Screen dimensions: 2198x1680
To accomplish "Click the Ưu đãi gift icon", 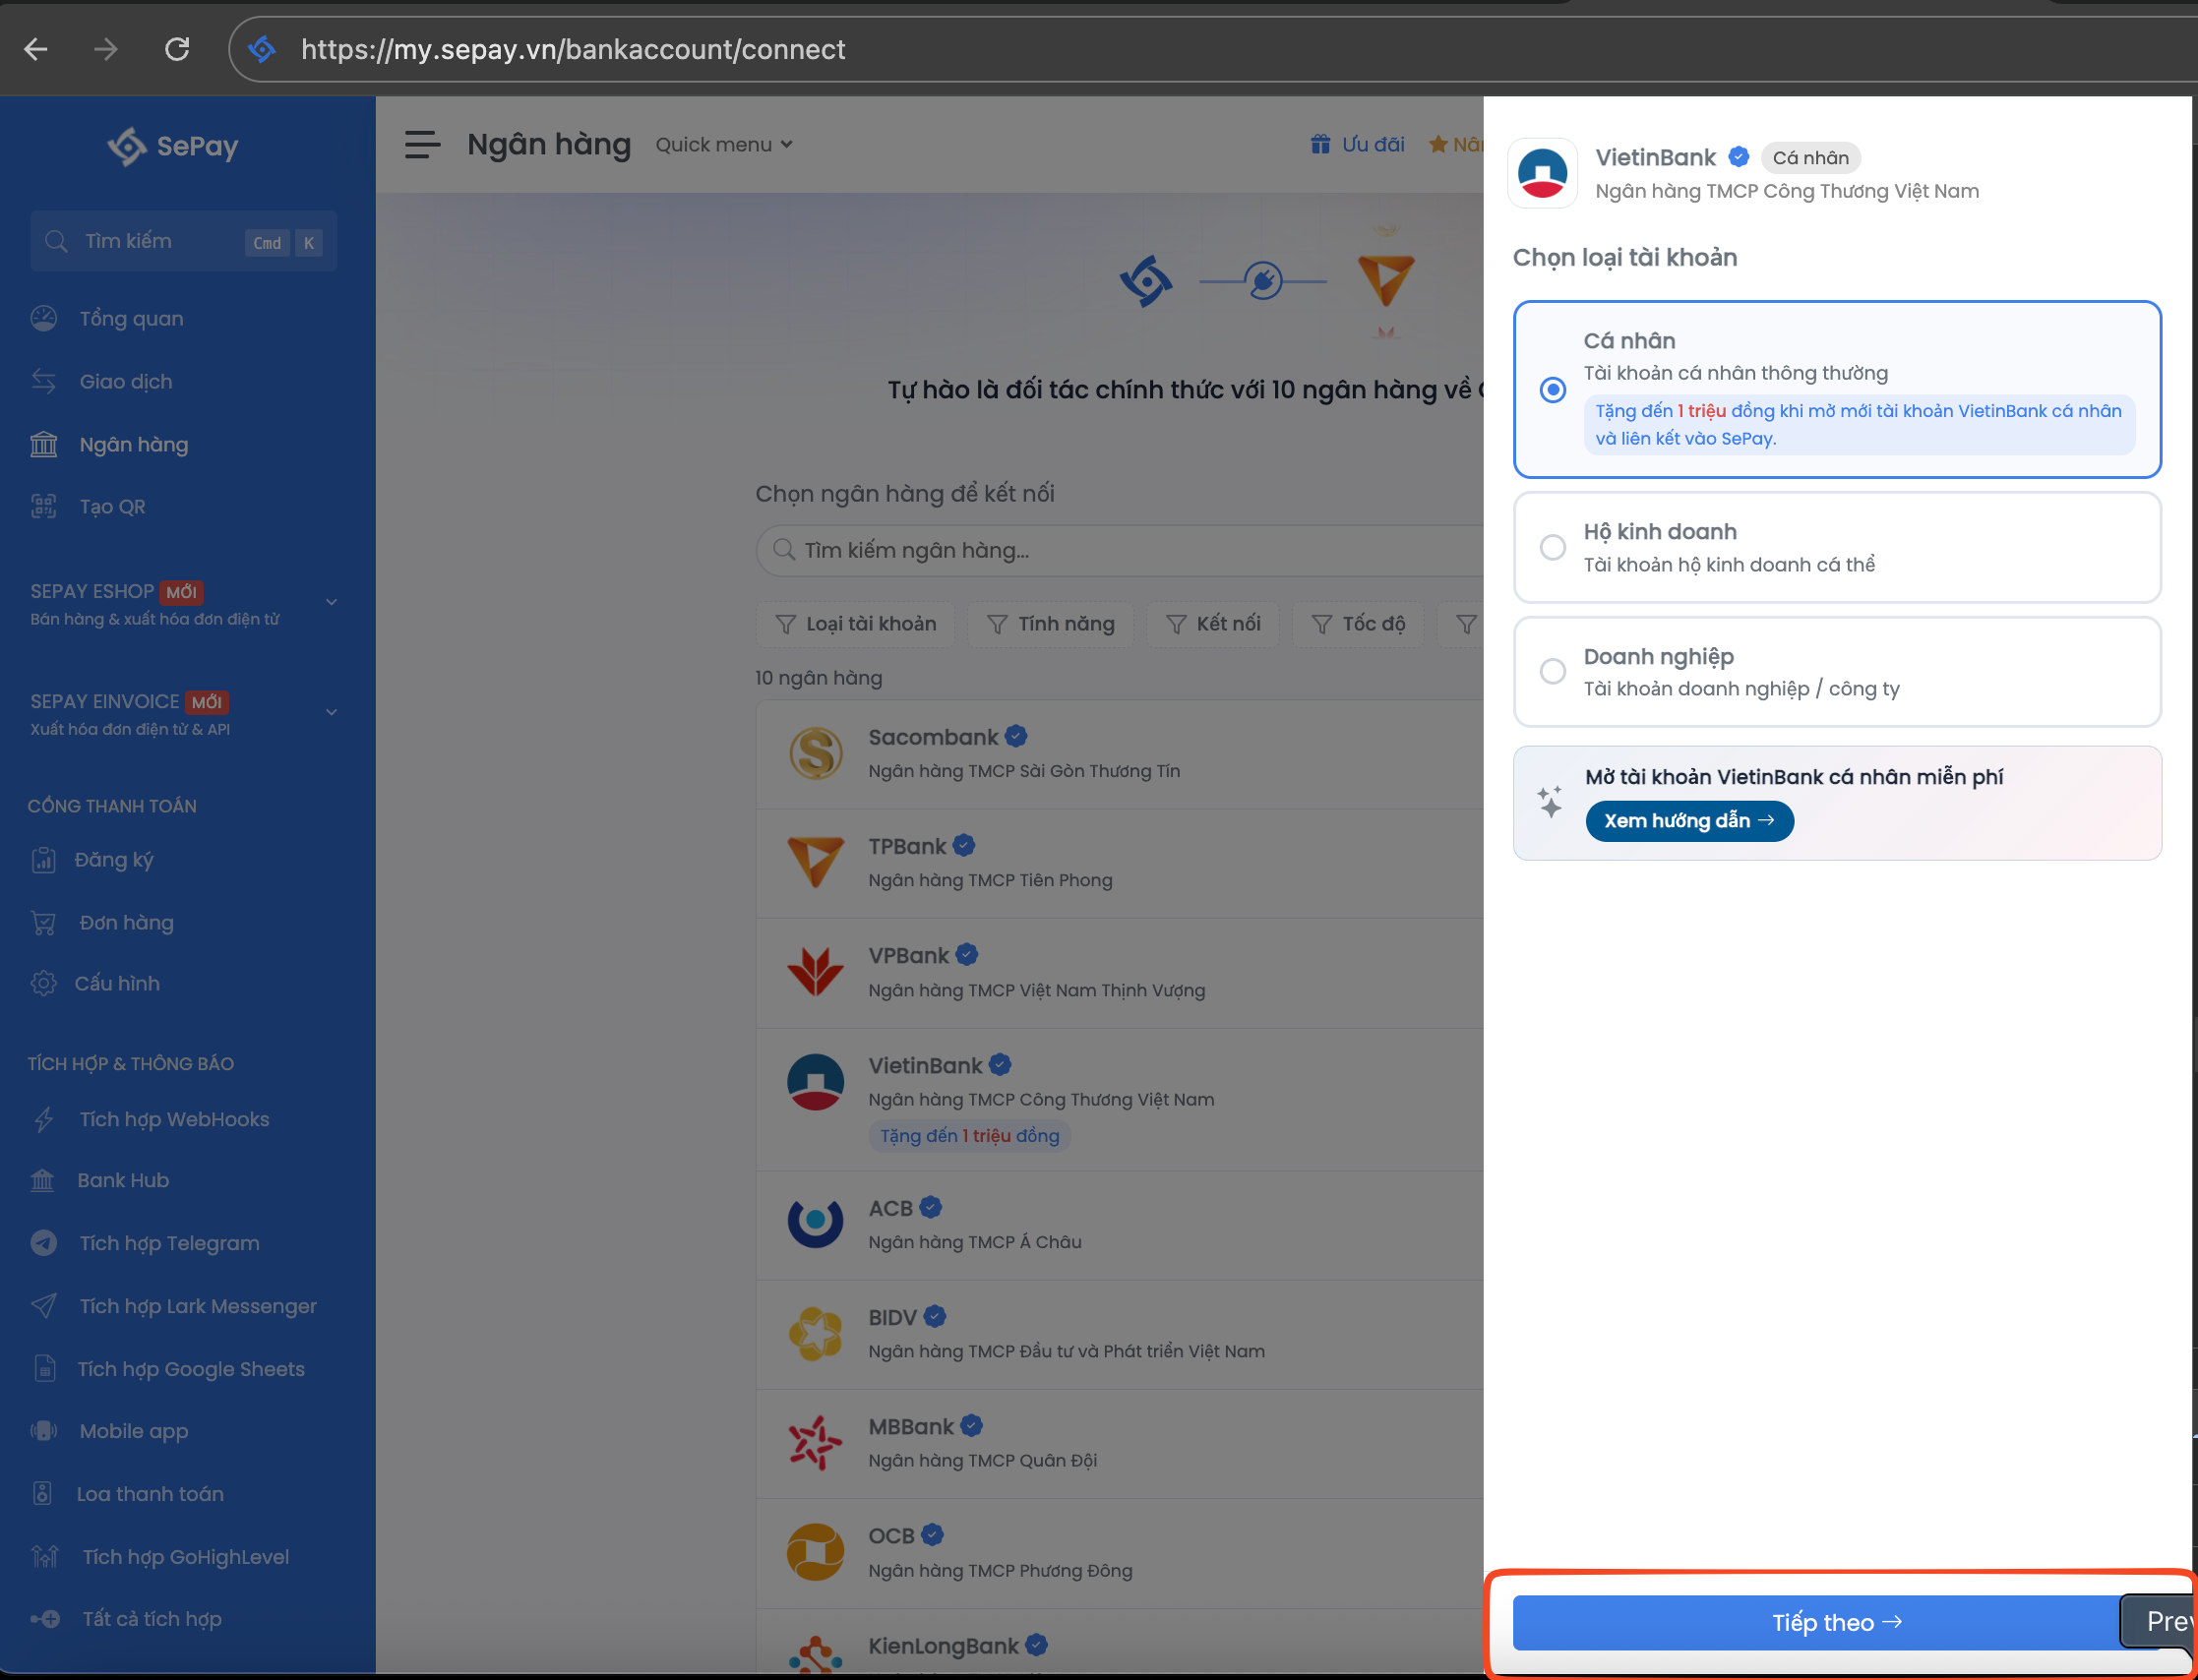I will point(1320,145).
